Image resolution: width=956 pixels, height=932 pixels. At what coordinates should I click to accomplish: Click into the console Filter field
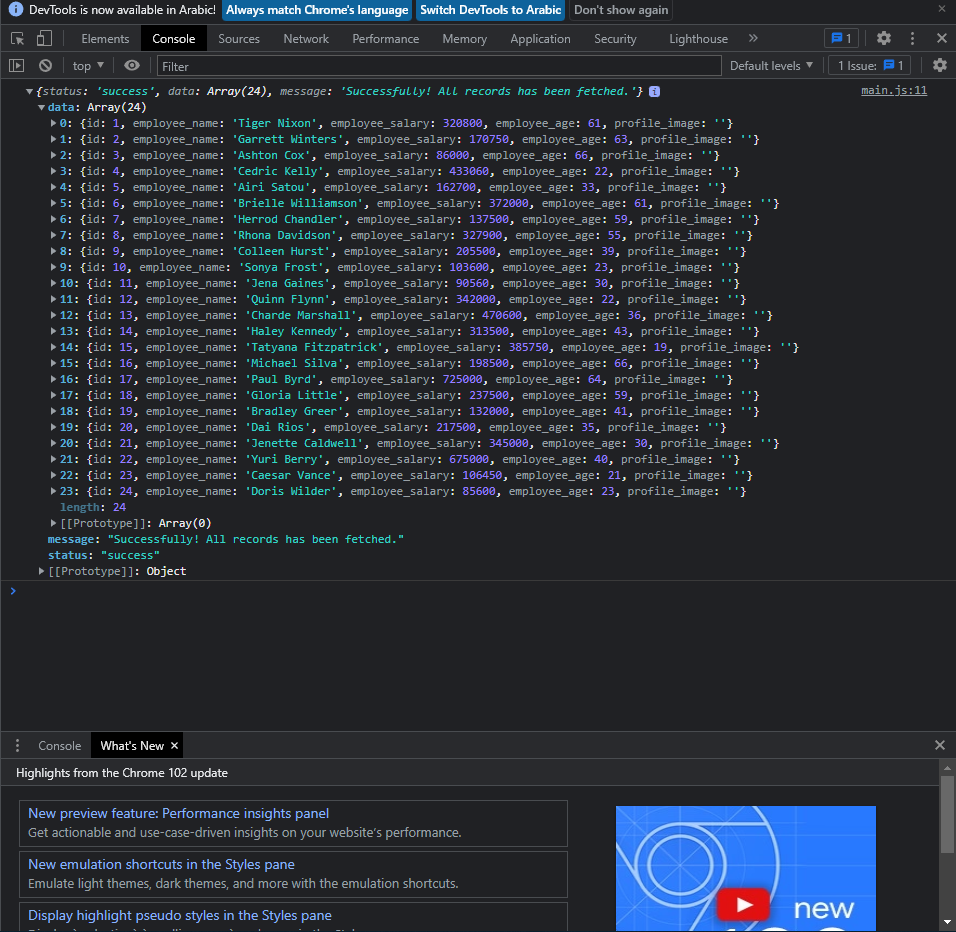pyautogui.click(x=439, y=66)
